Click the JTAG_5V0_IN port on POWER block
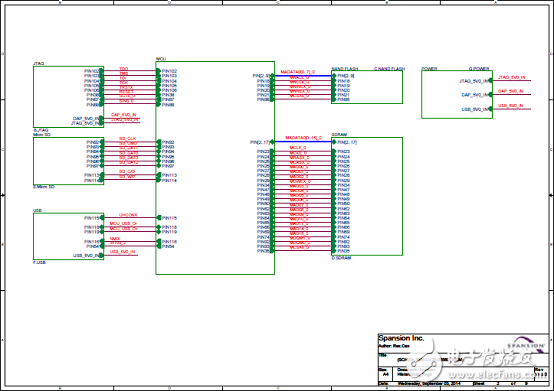 tap(476, 81)
